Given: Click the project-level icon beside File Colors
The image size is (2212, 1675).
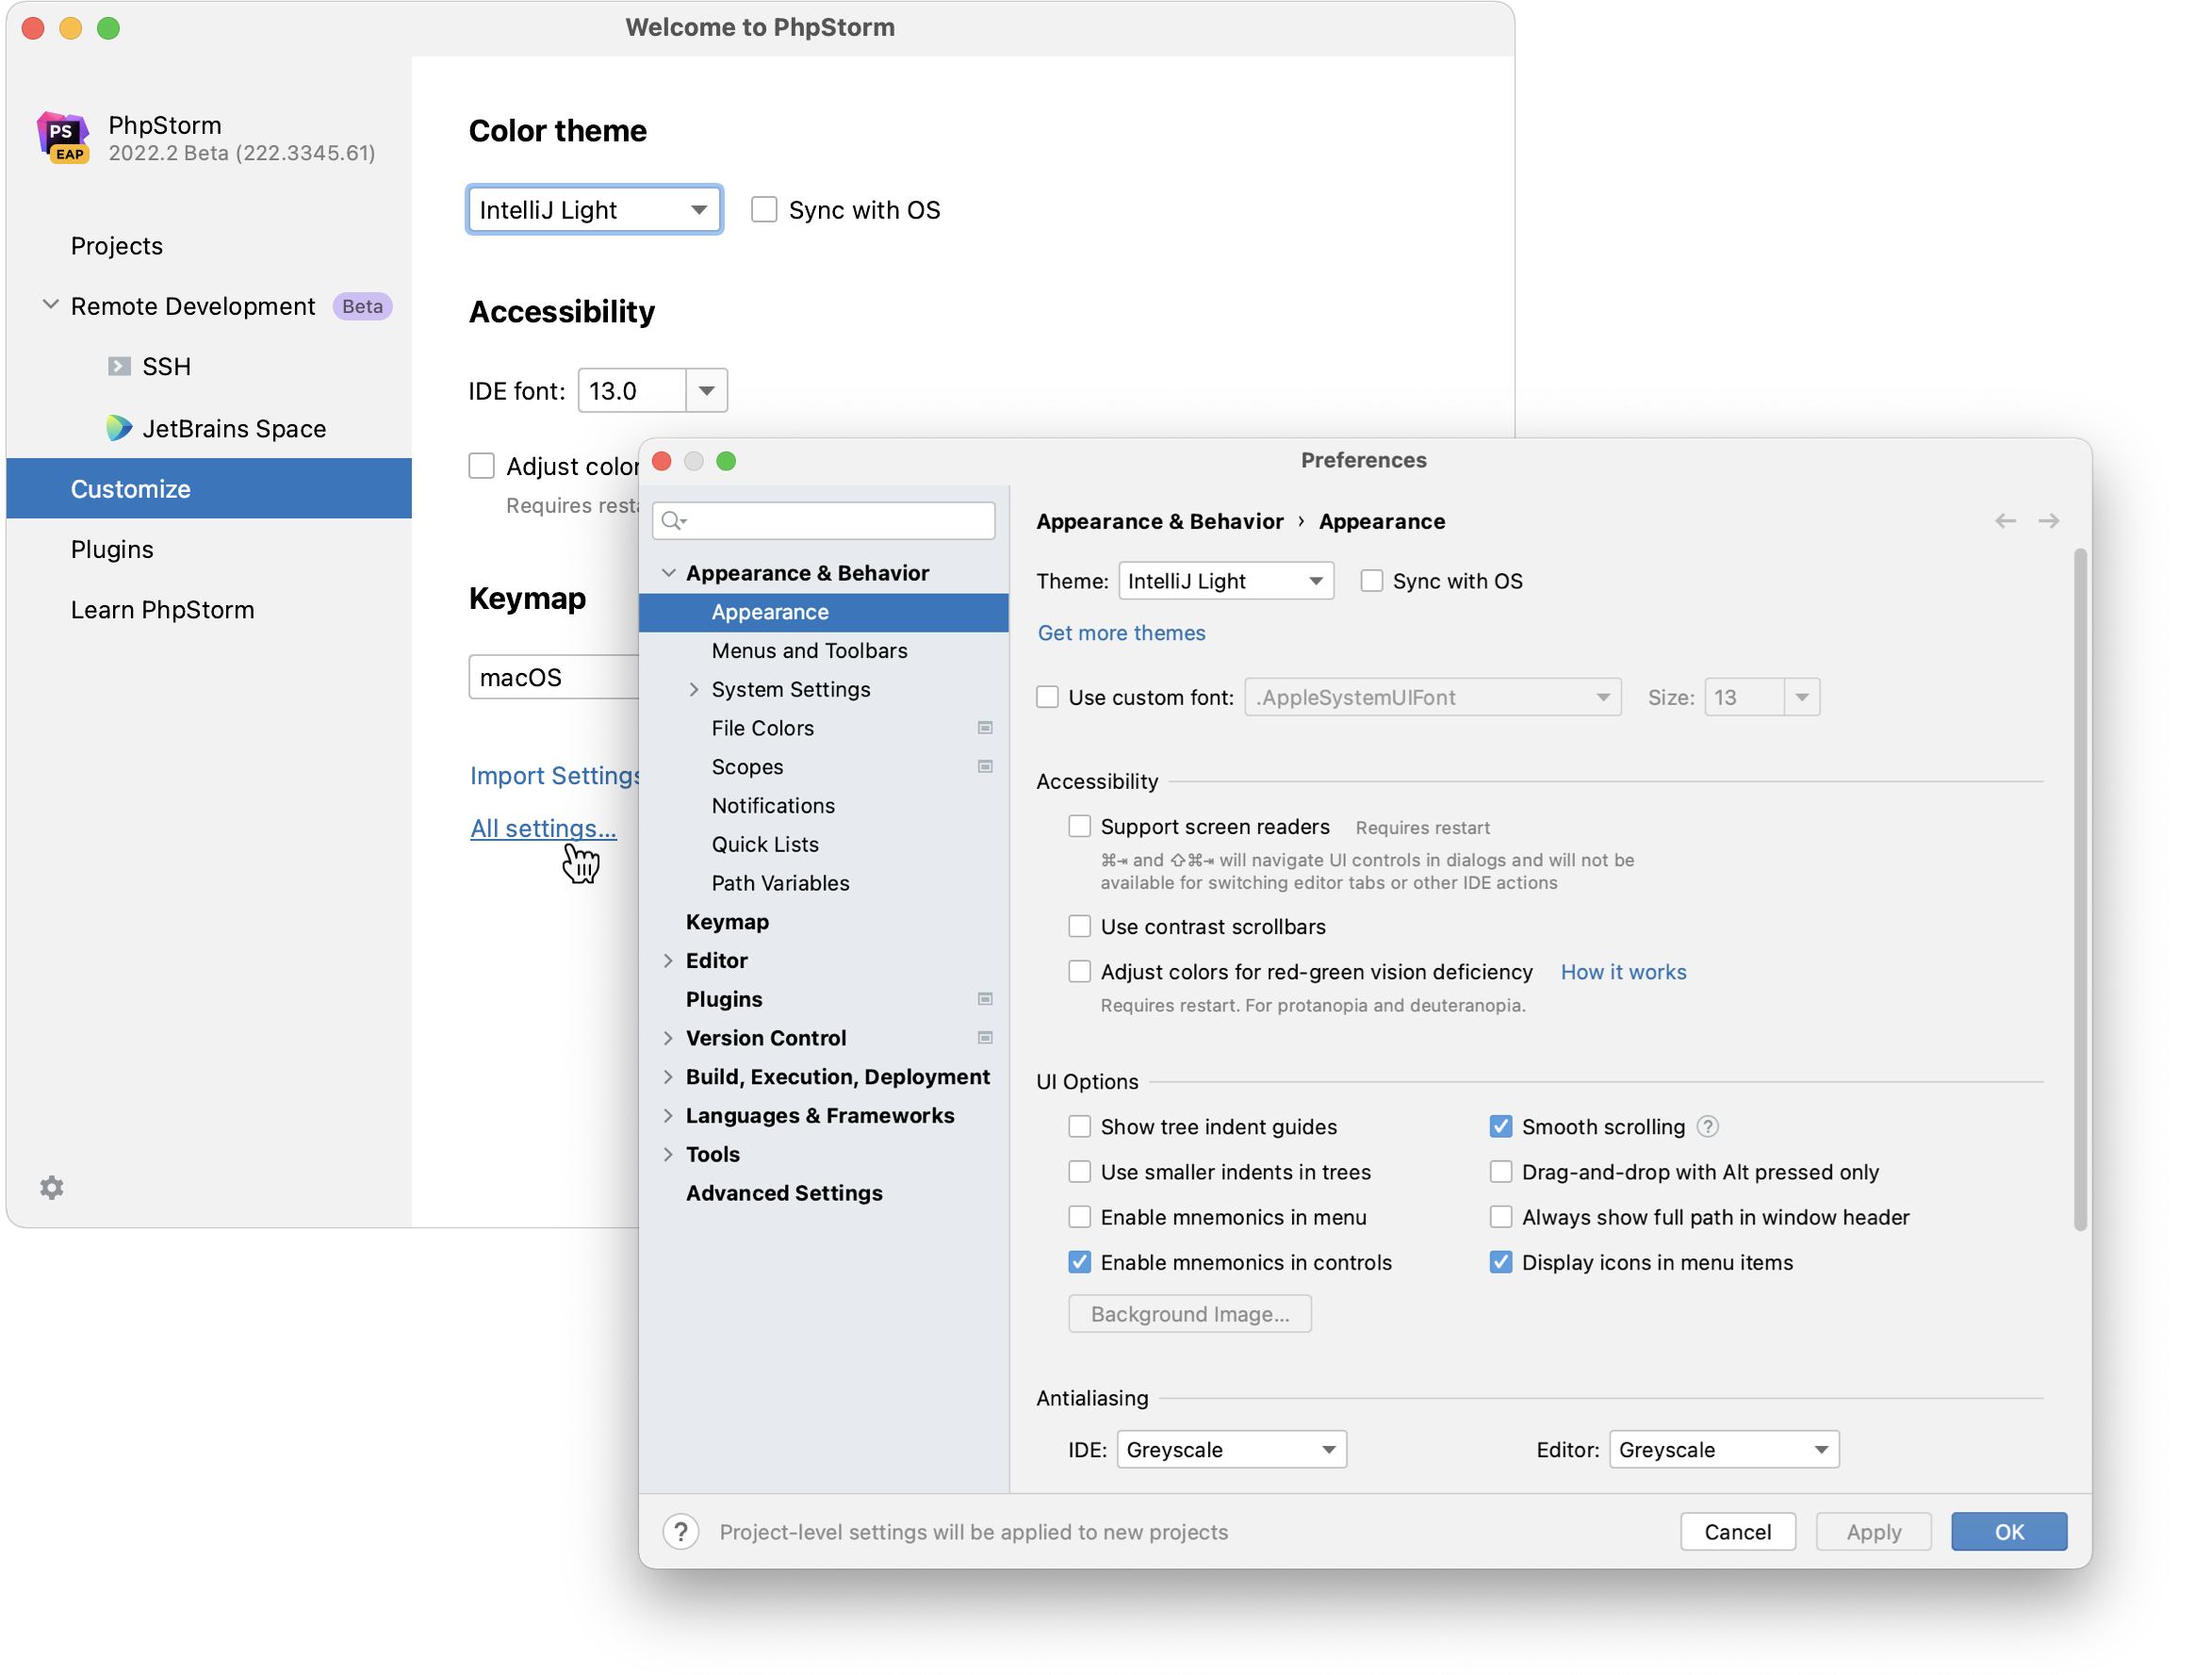Looking at the screenshot, I should (x=985, y=728).
